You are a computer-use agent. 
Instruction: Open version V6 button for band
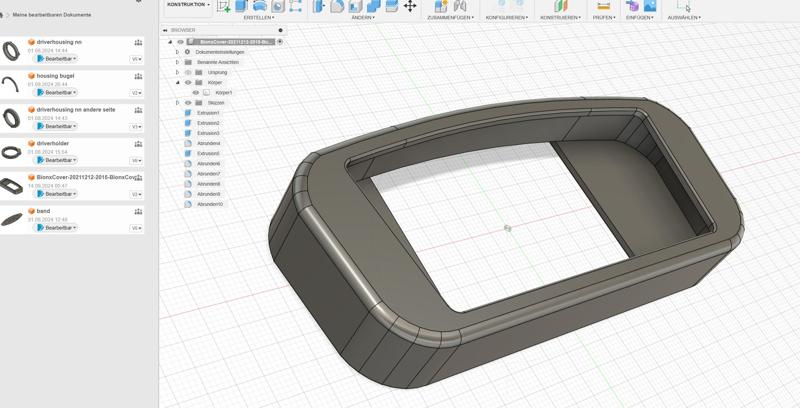136,228
